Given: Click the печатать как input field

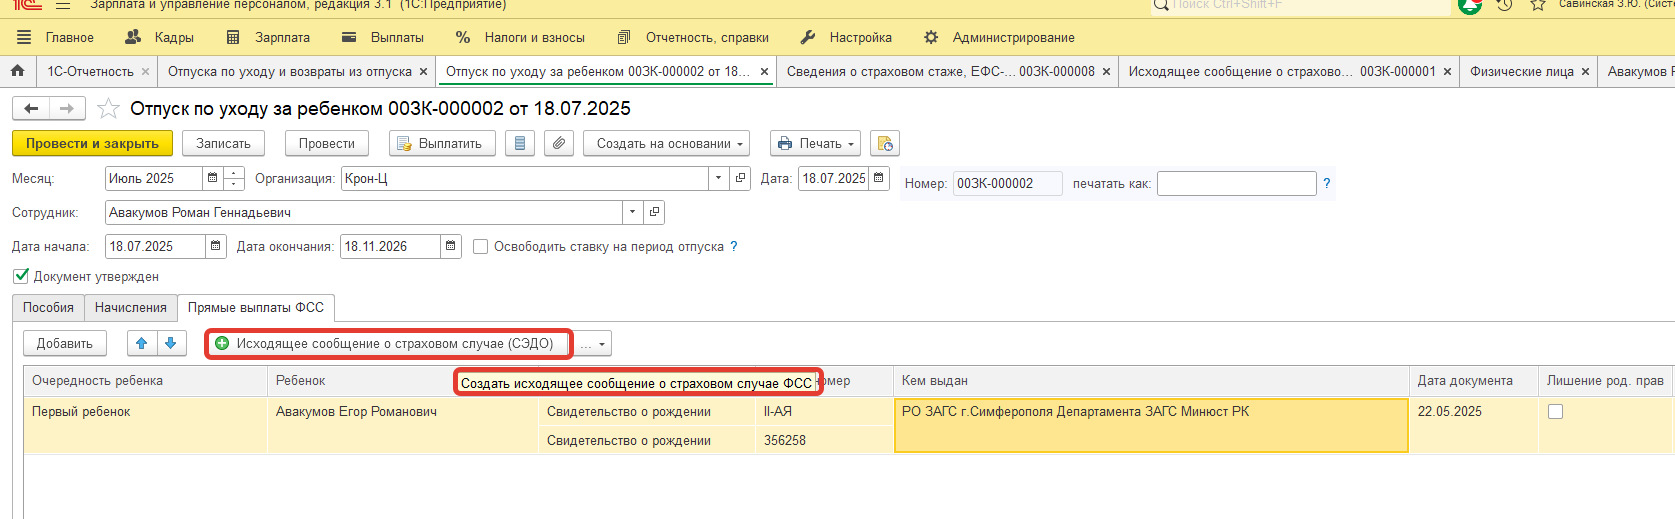Looking at the screenshot, I should 1236,184.
